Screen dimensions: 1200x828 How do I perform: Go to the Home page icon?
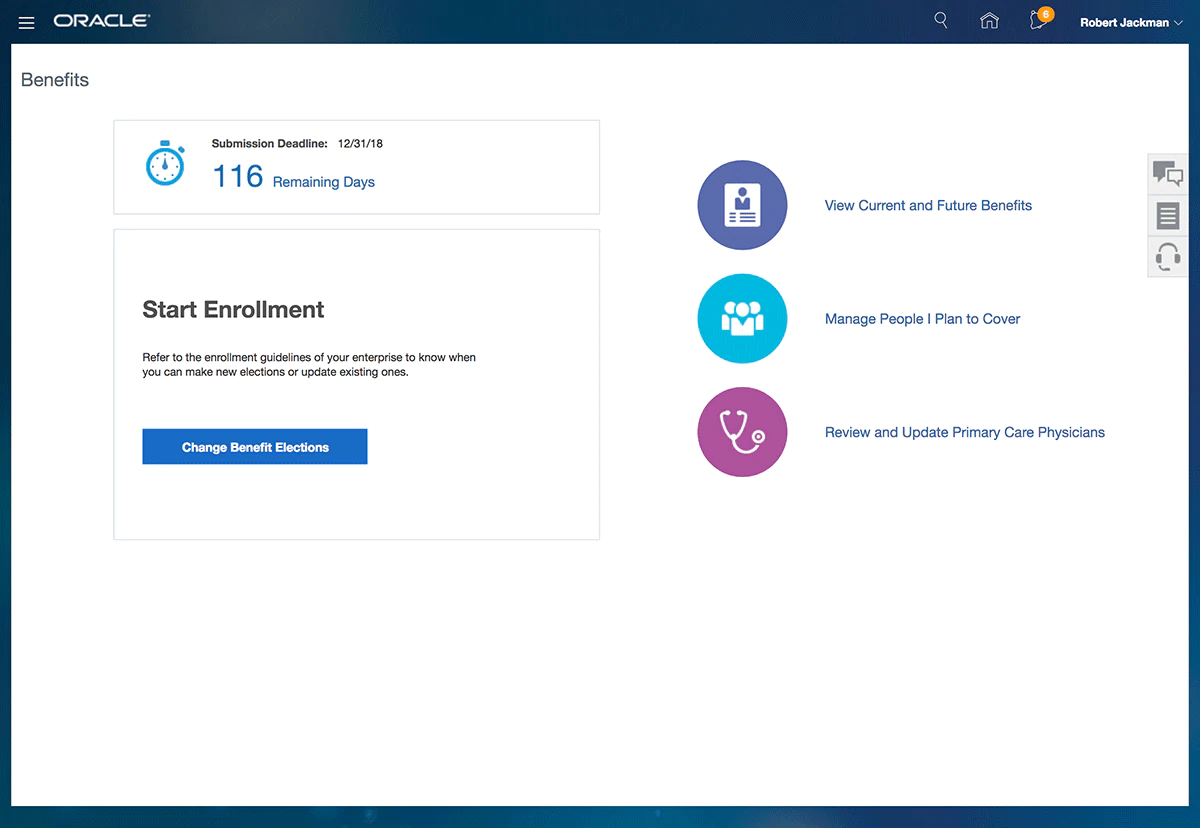coord(989,21)
